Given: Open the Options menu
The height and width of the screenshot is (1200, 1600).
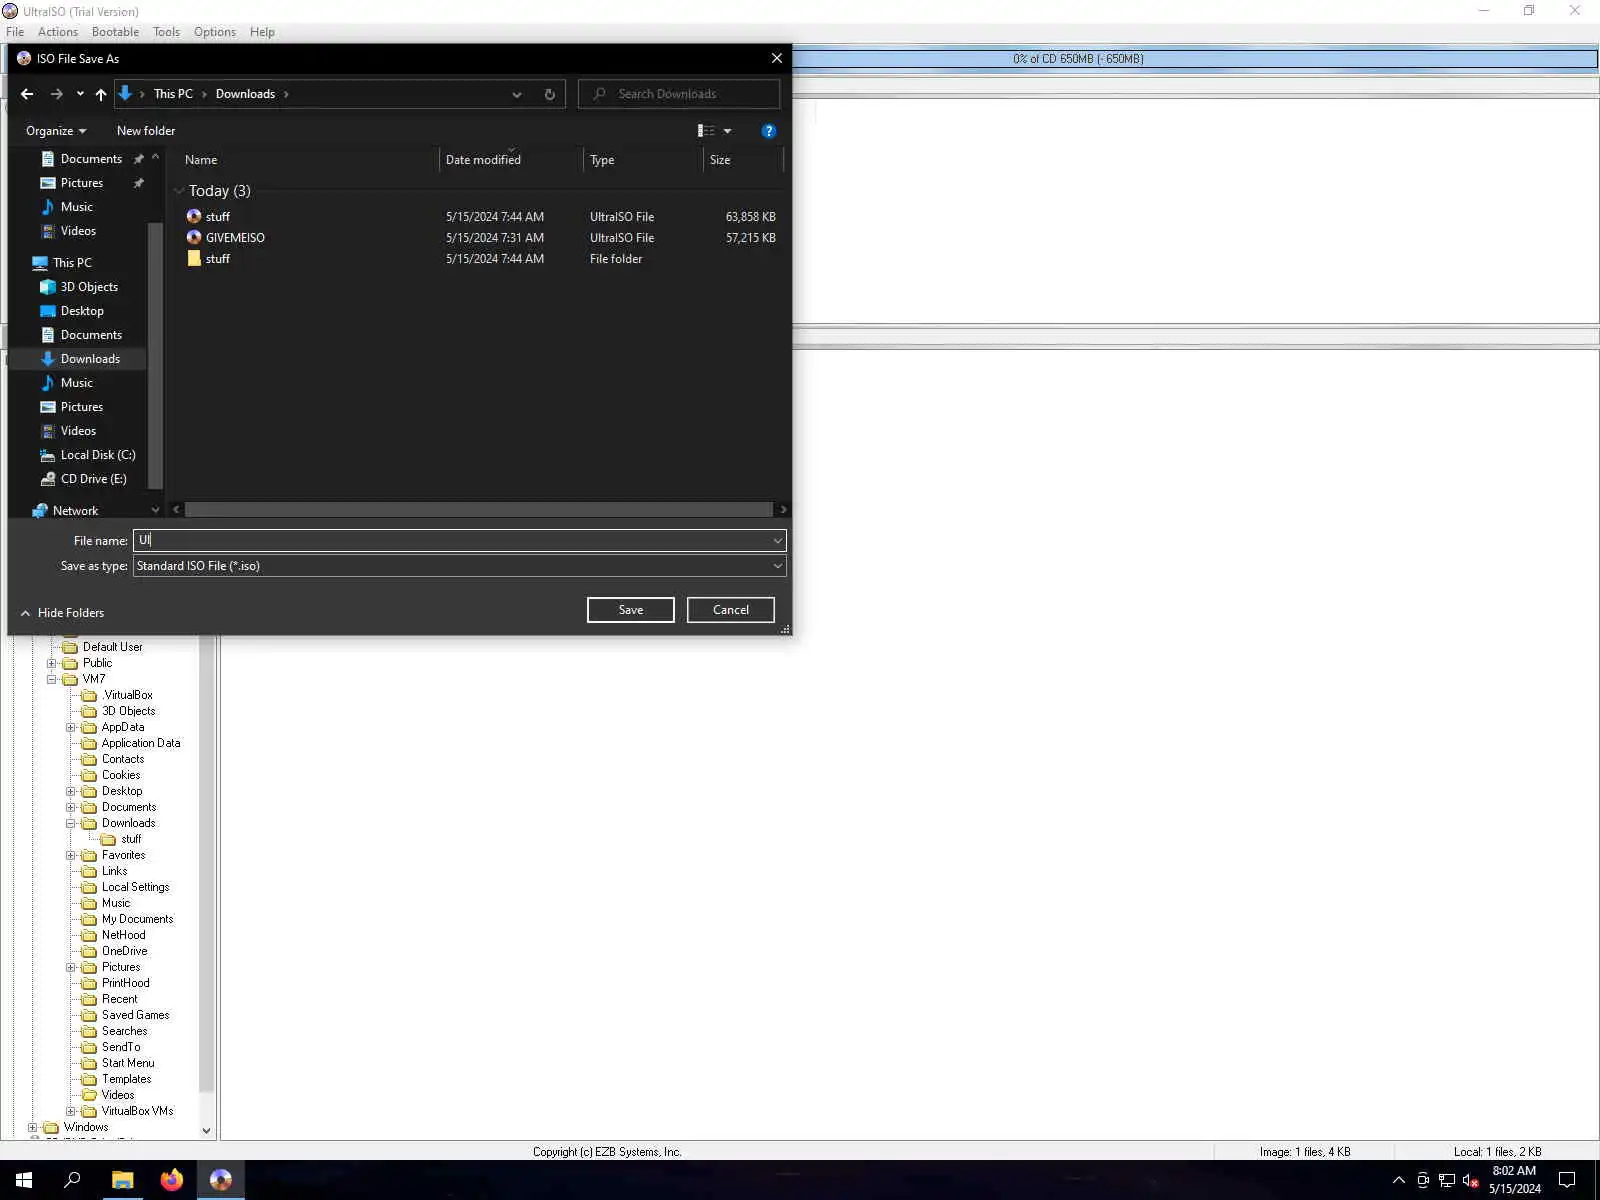Looking at the screenshot, I should (215, 32).
